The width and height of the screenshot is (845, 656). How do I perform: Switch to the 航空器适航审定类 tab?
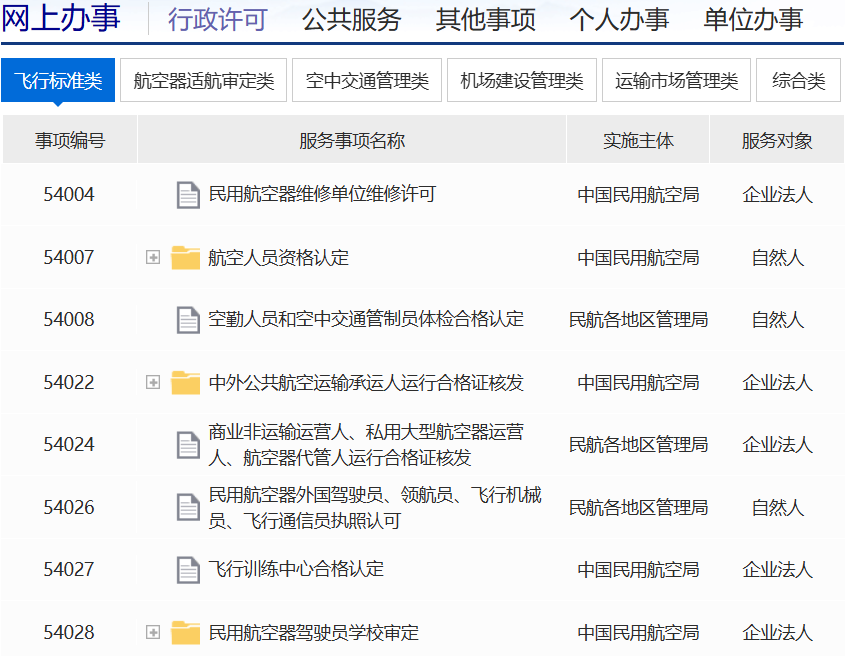(x=204, y=80)
